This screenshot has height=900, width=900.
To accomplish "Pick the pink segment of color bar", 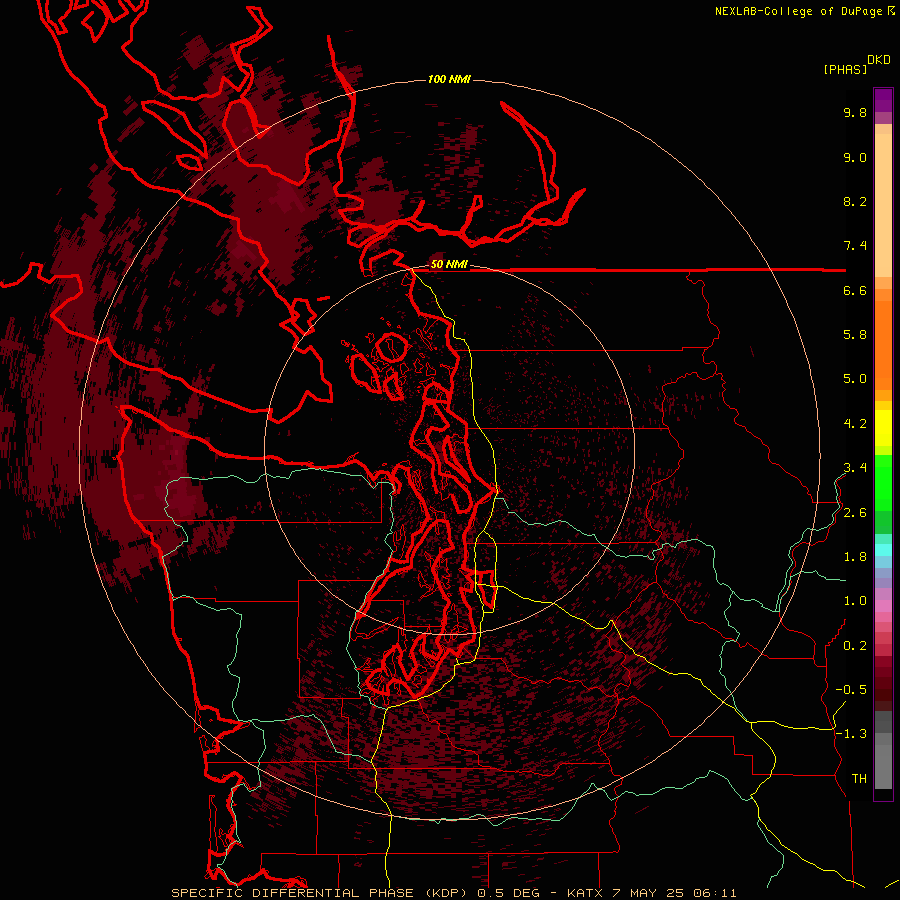I will pos(883,606).
